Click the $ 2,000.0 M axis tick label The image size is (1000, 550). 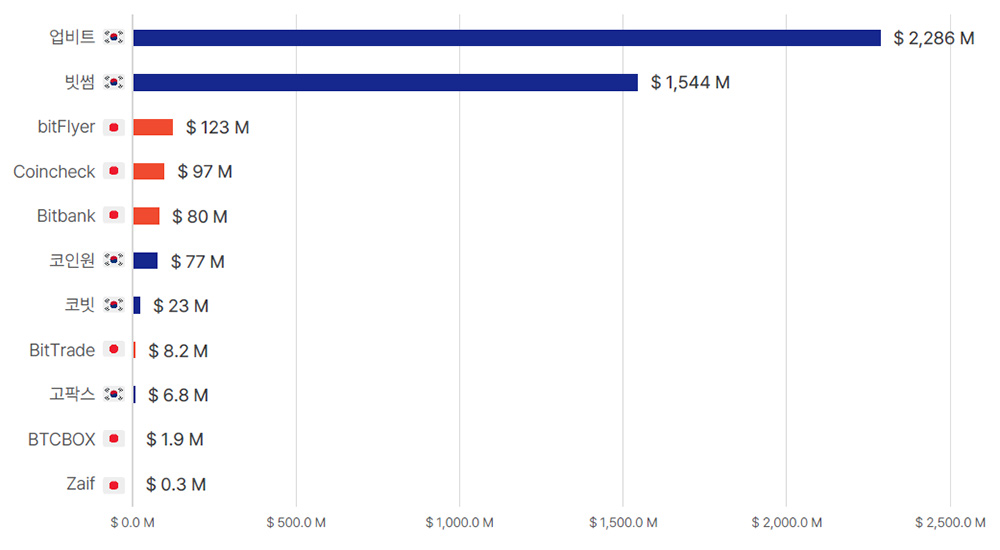click(x=786, y=523)
